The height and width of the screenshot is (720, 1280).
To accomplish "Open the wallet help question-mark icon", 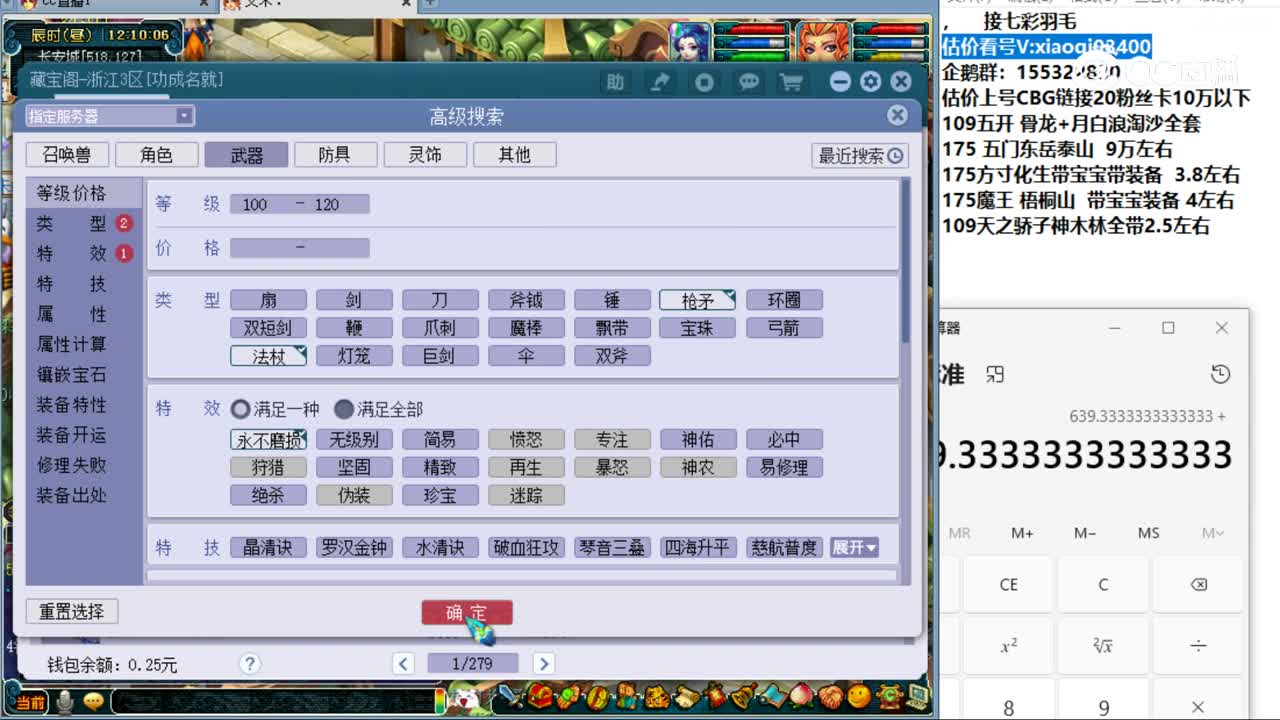I will click(250, 663).
